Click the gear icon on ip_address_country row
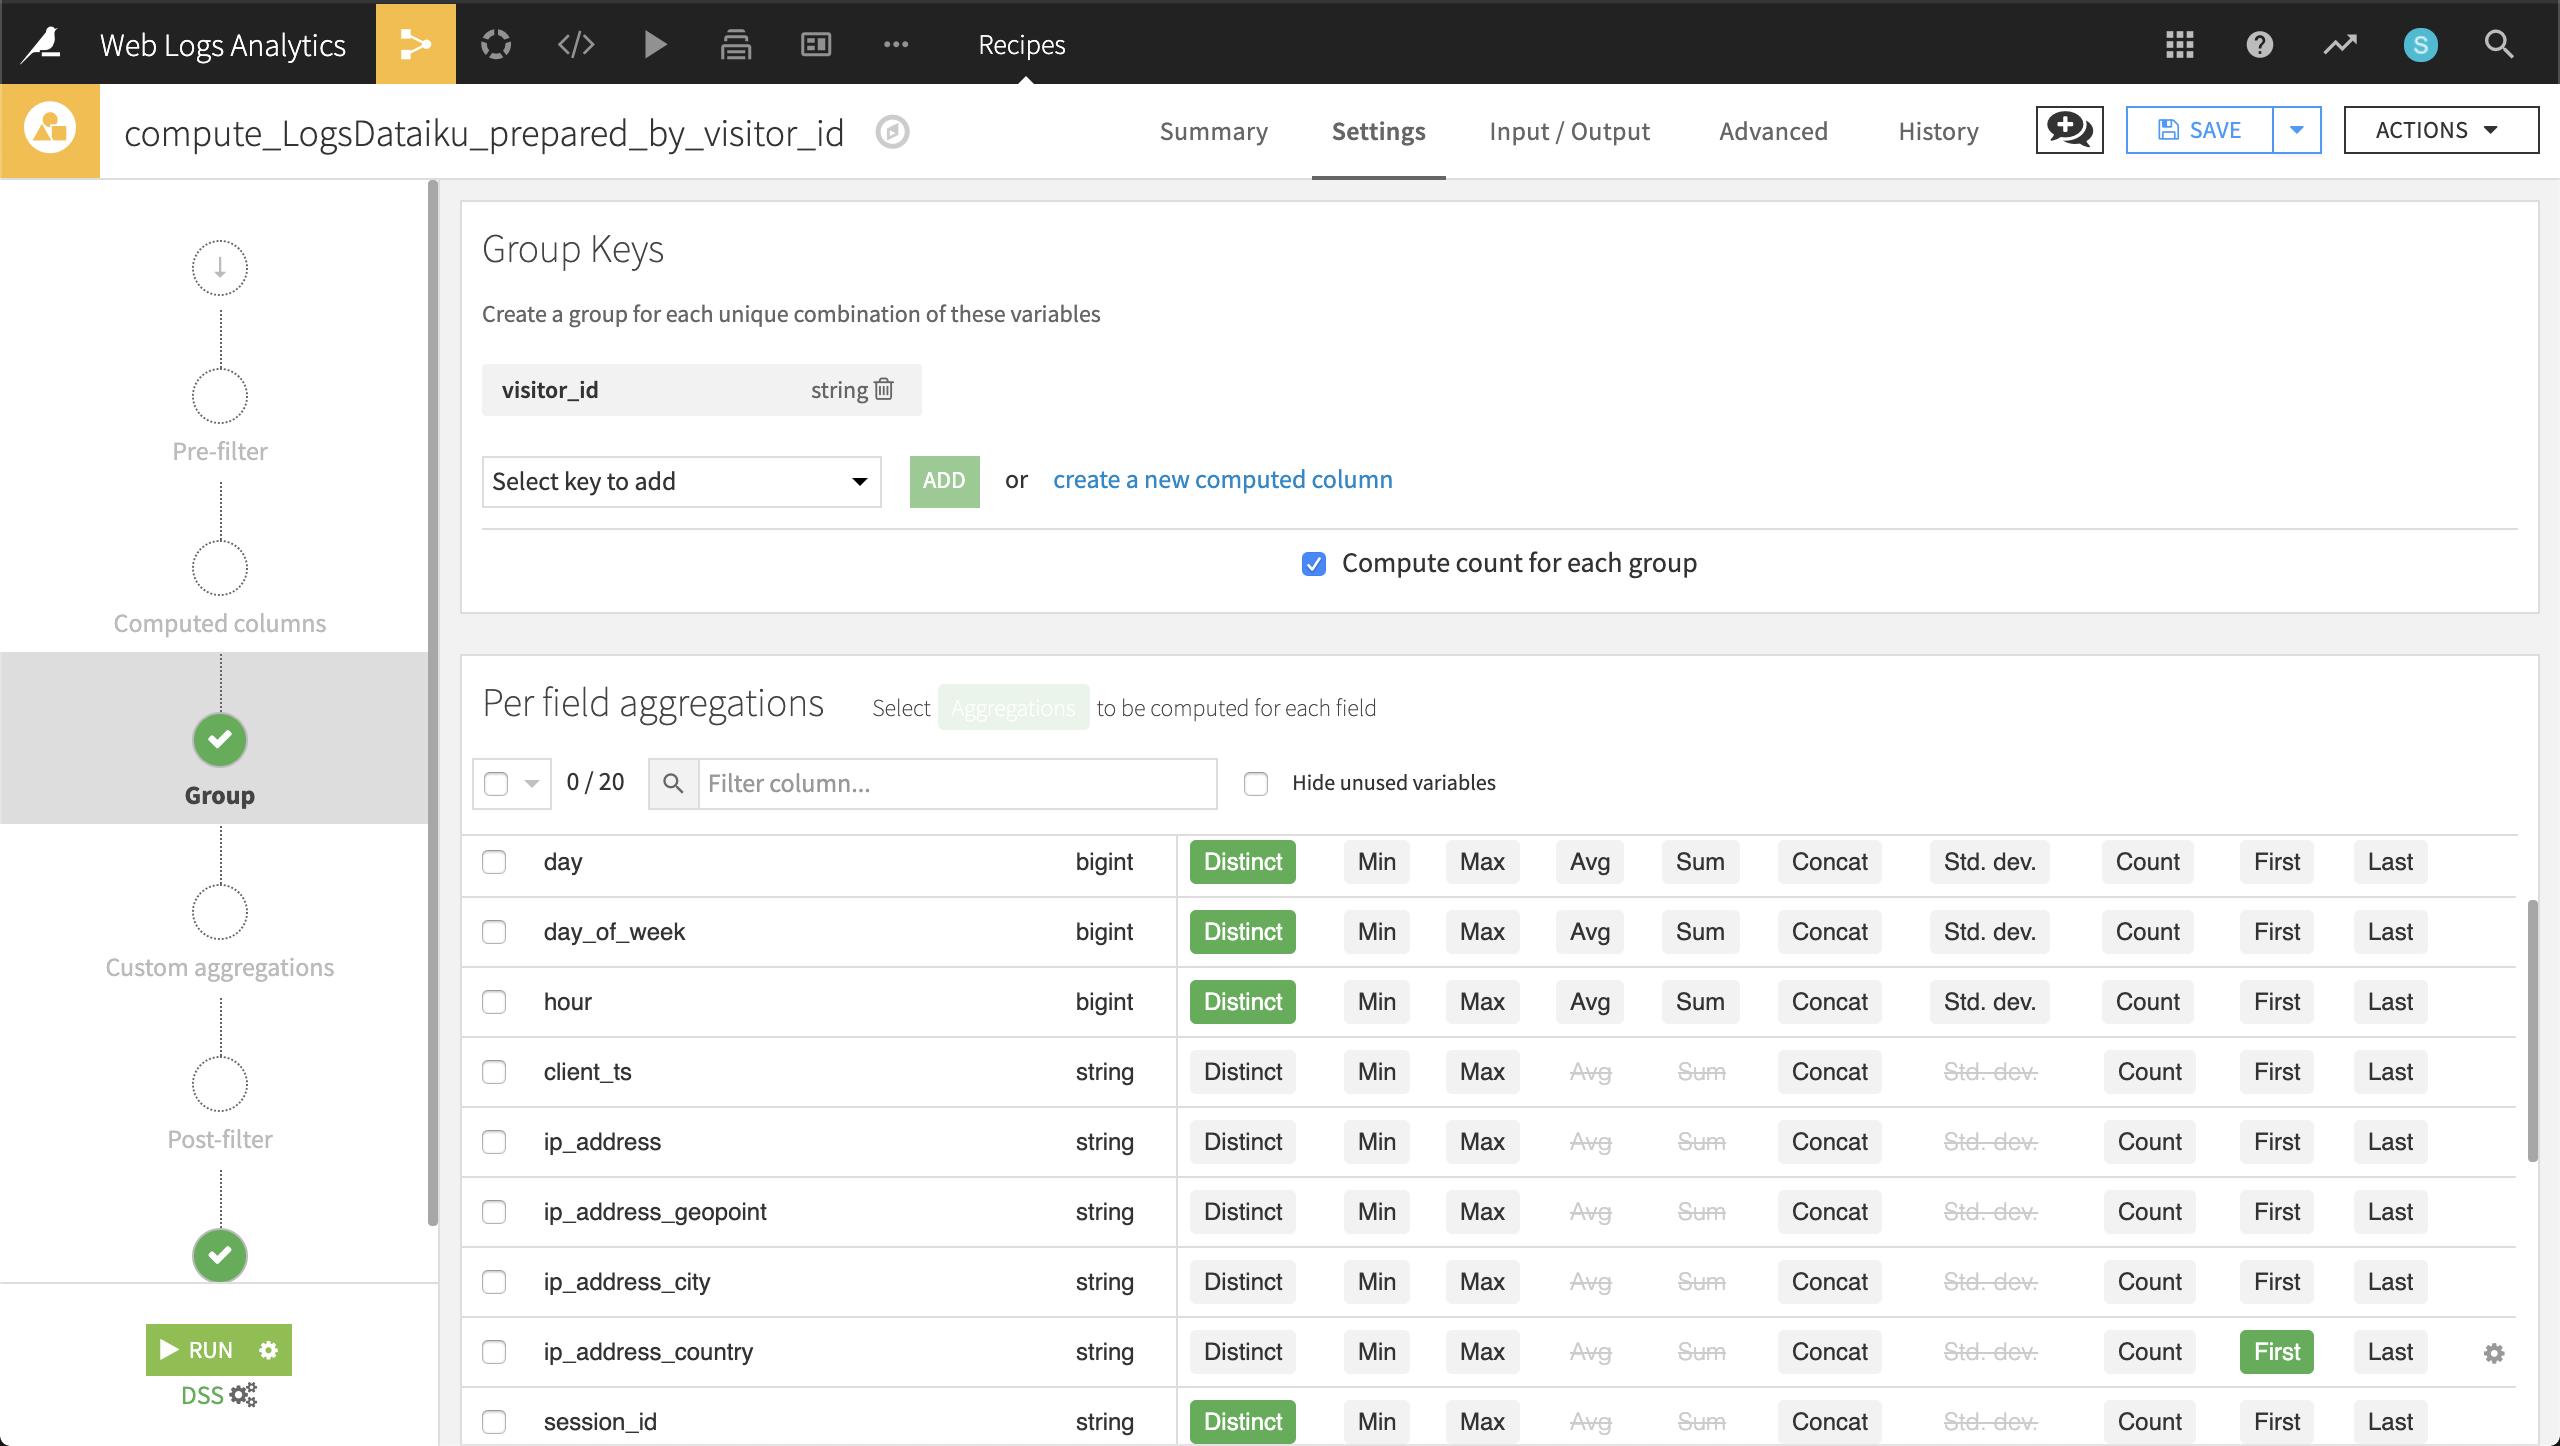The width and height of the screenshot is (2560, 1446). (2494, 1352)
